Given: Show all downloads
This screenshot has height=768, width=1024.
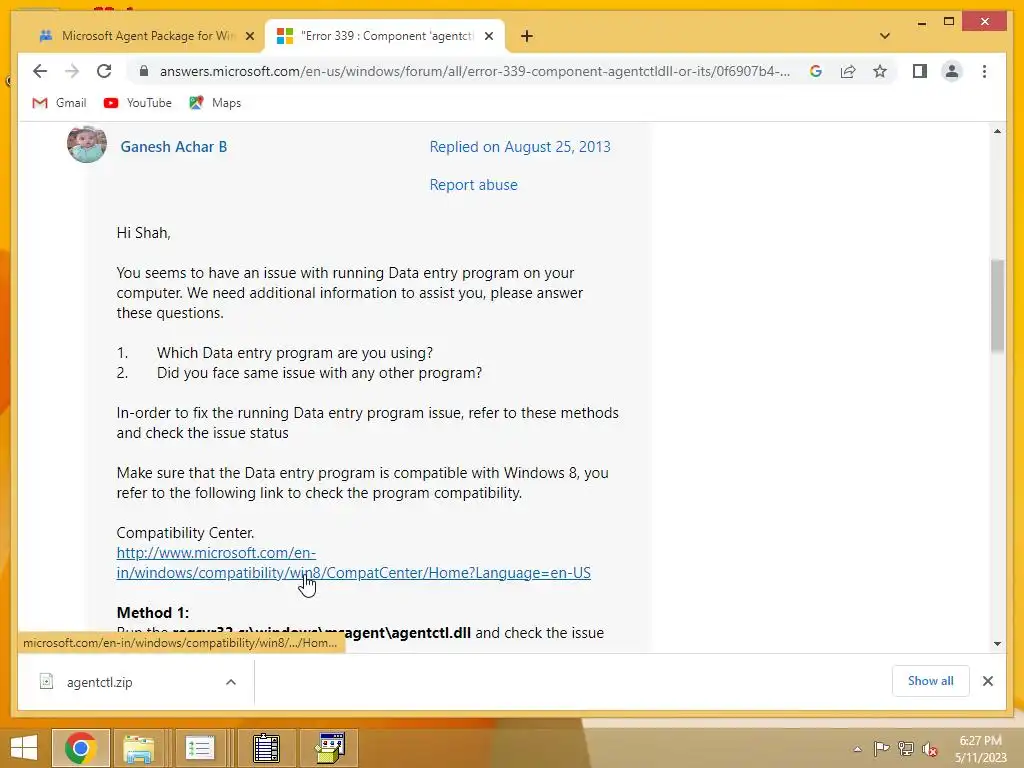Looking at the screenshot, I should tap(931, 681).
